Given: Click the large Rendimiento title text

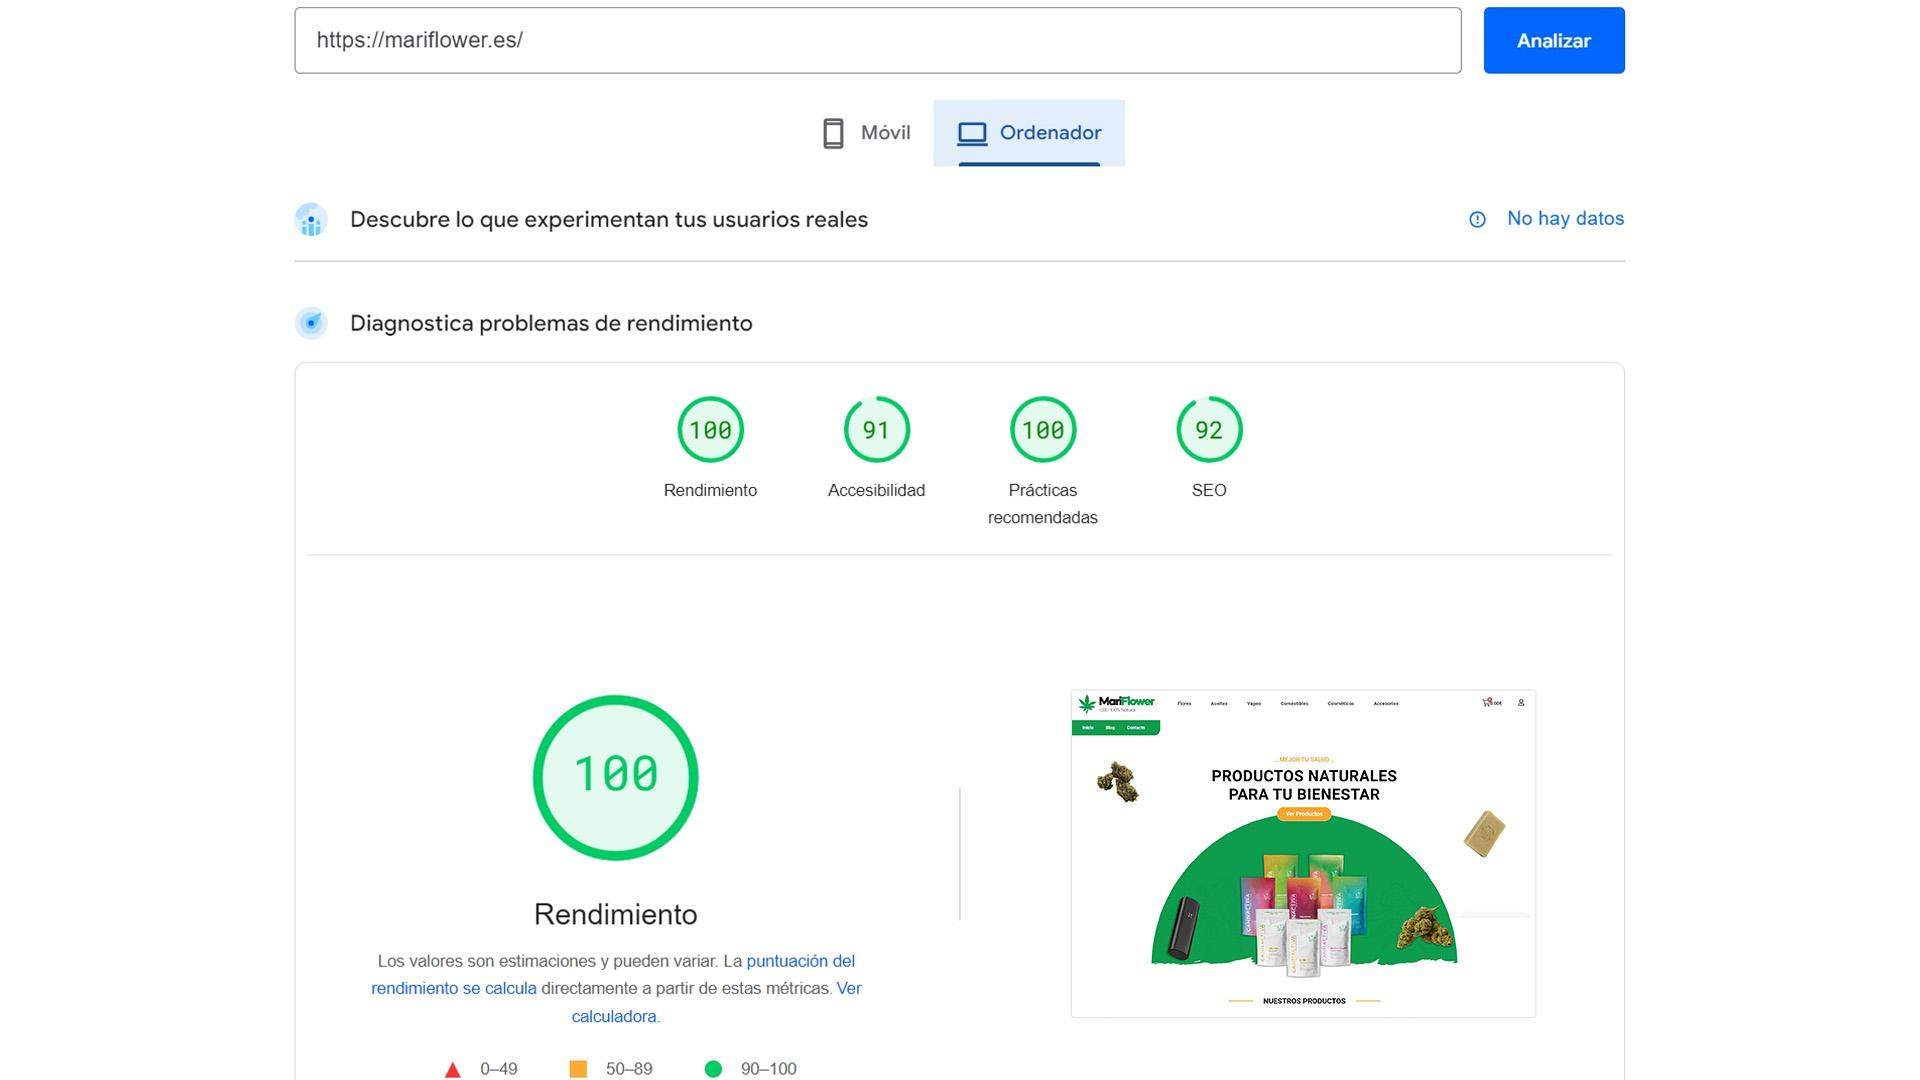Looking at the screenshot, I should (615, 914).
